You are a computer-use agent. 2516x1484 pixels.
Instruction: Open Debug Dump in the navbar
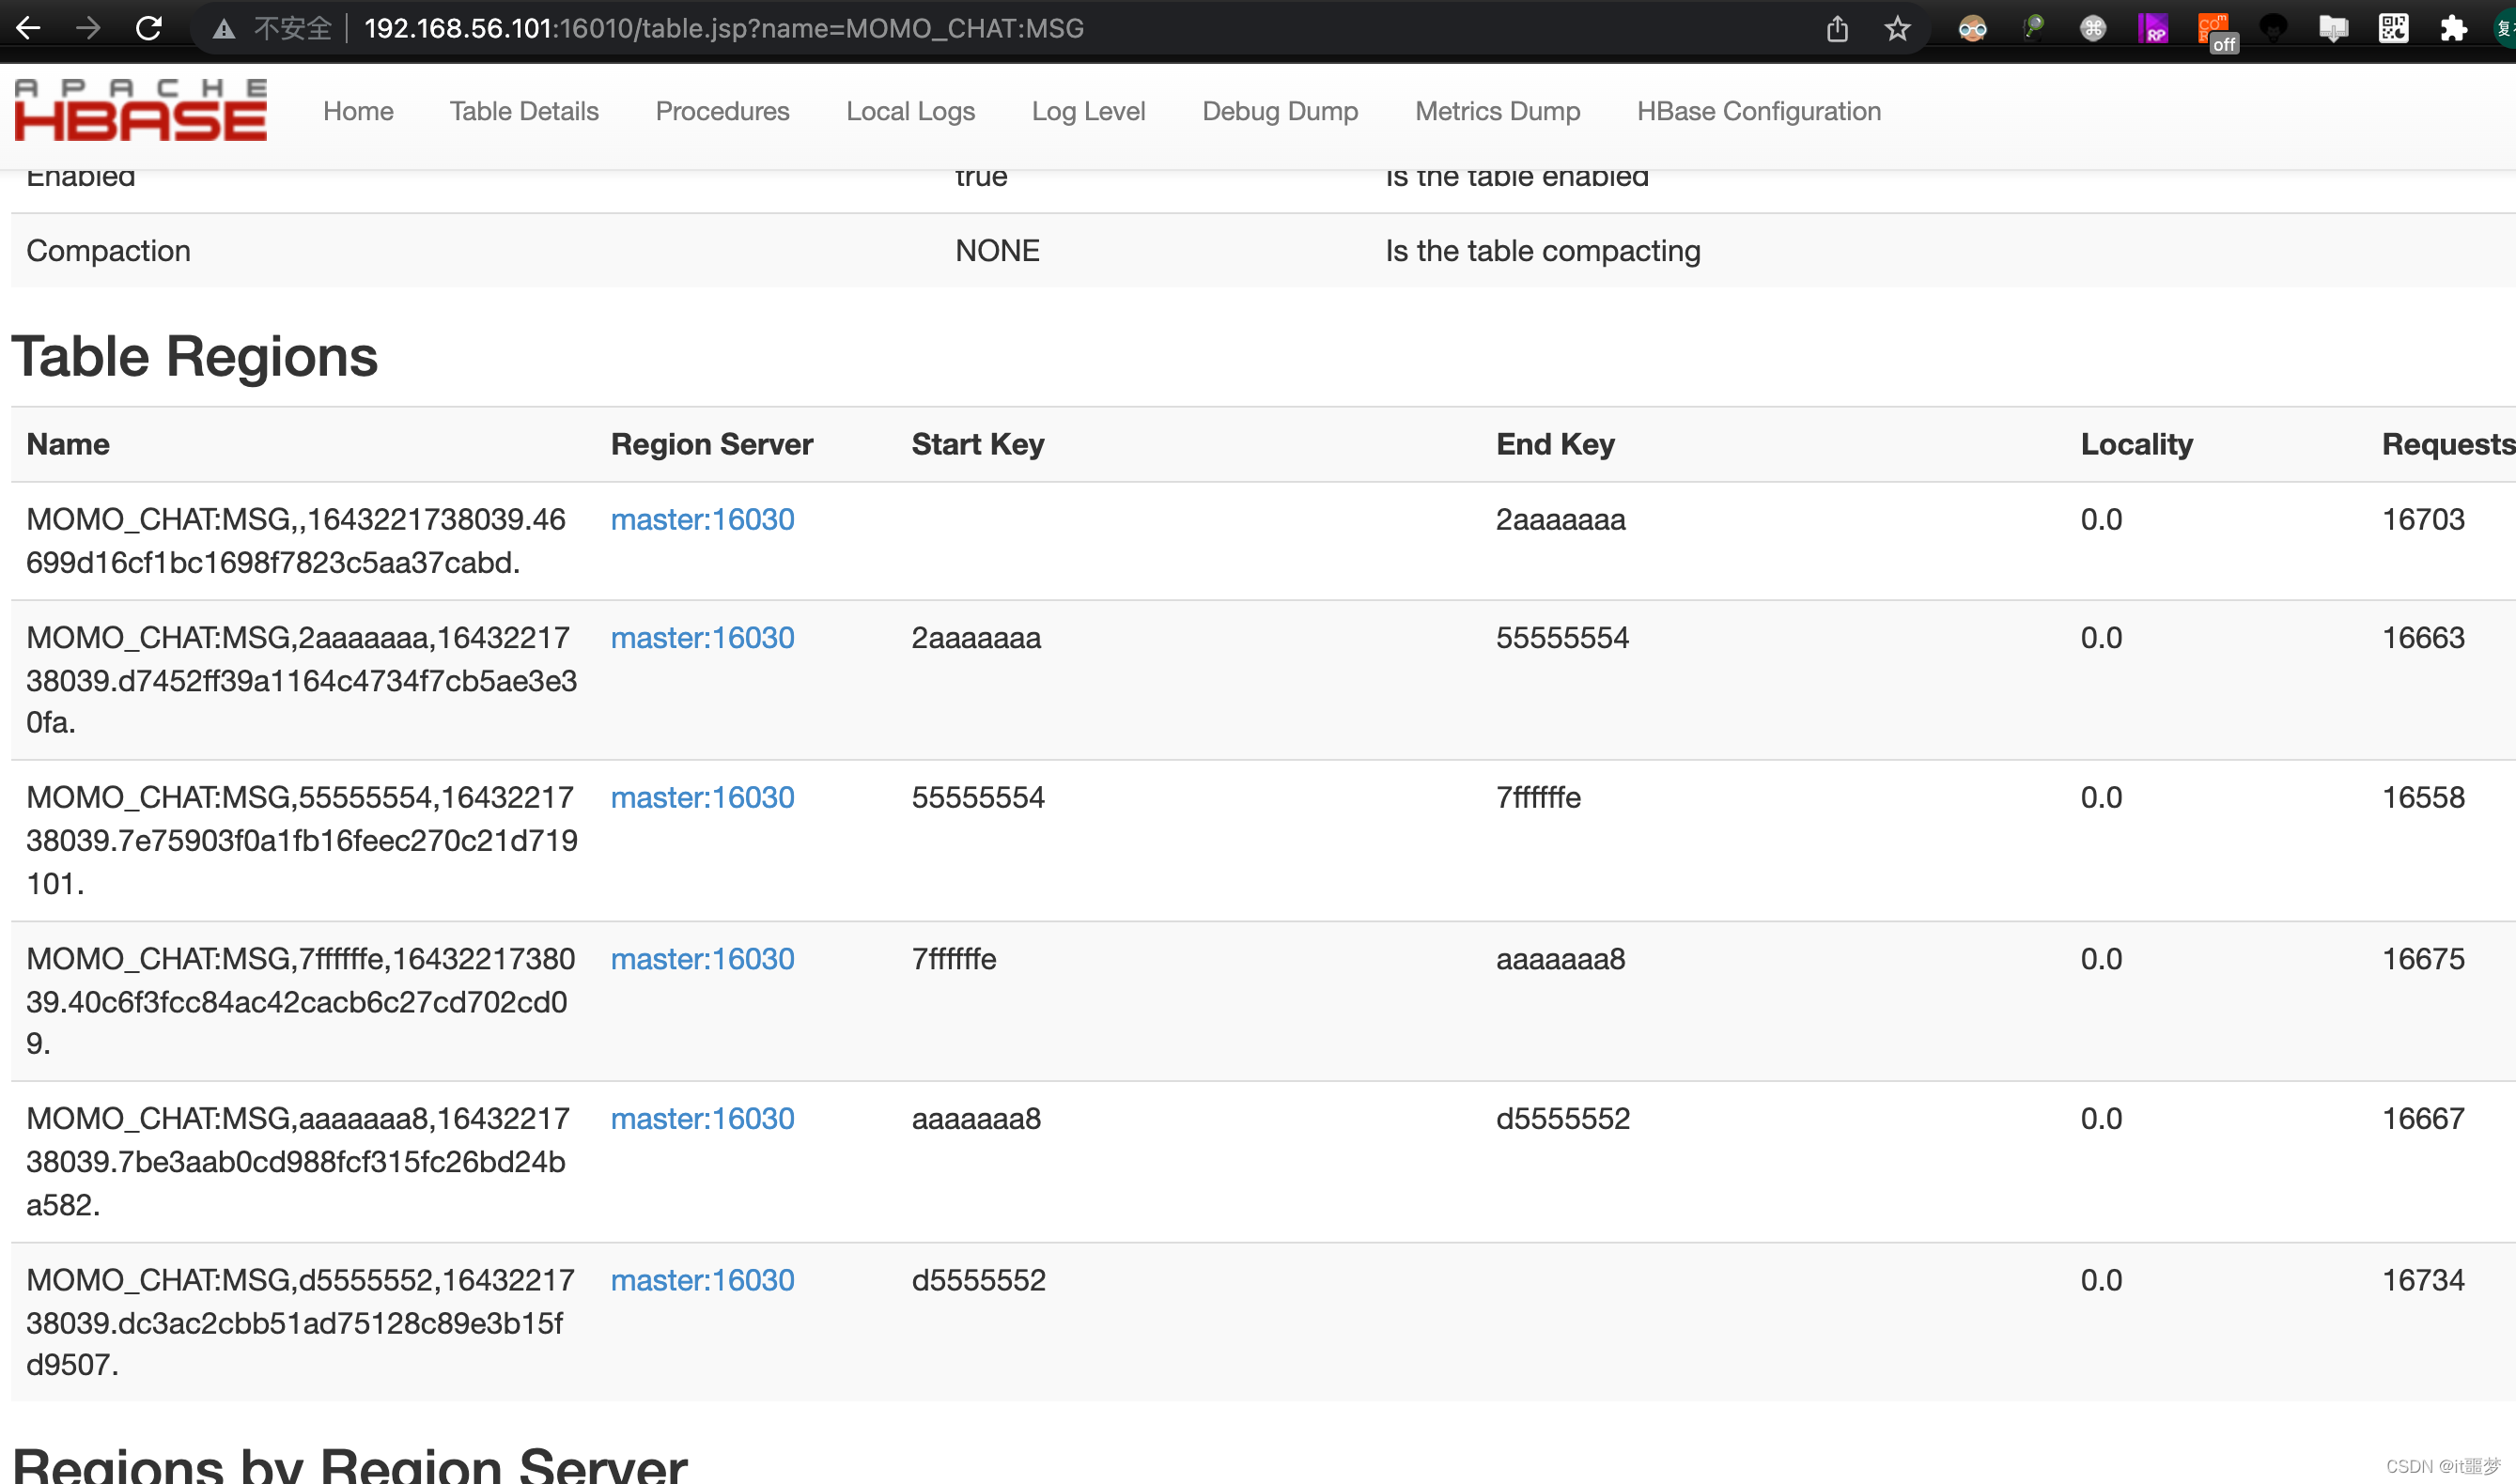click(x=1280, y=111)
